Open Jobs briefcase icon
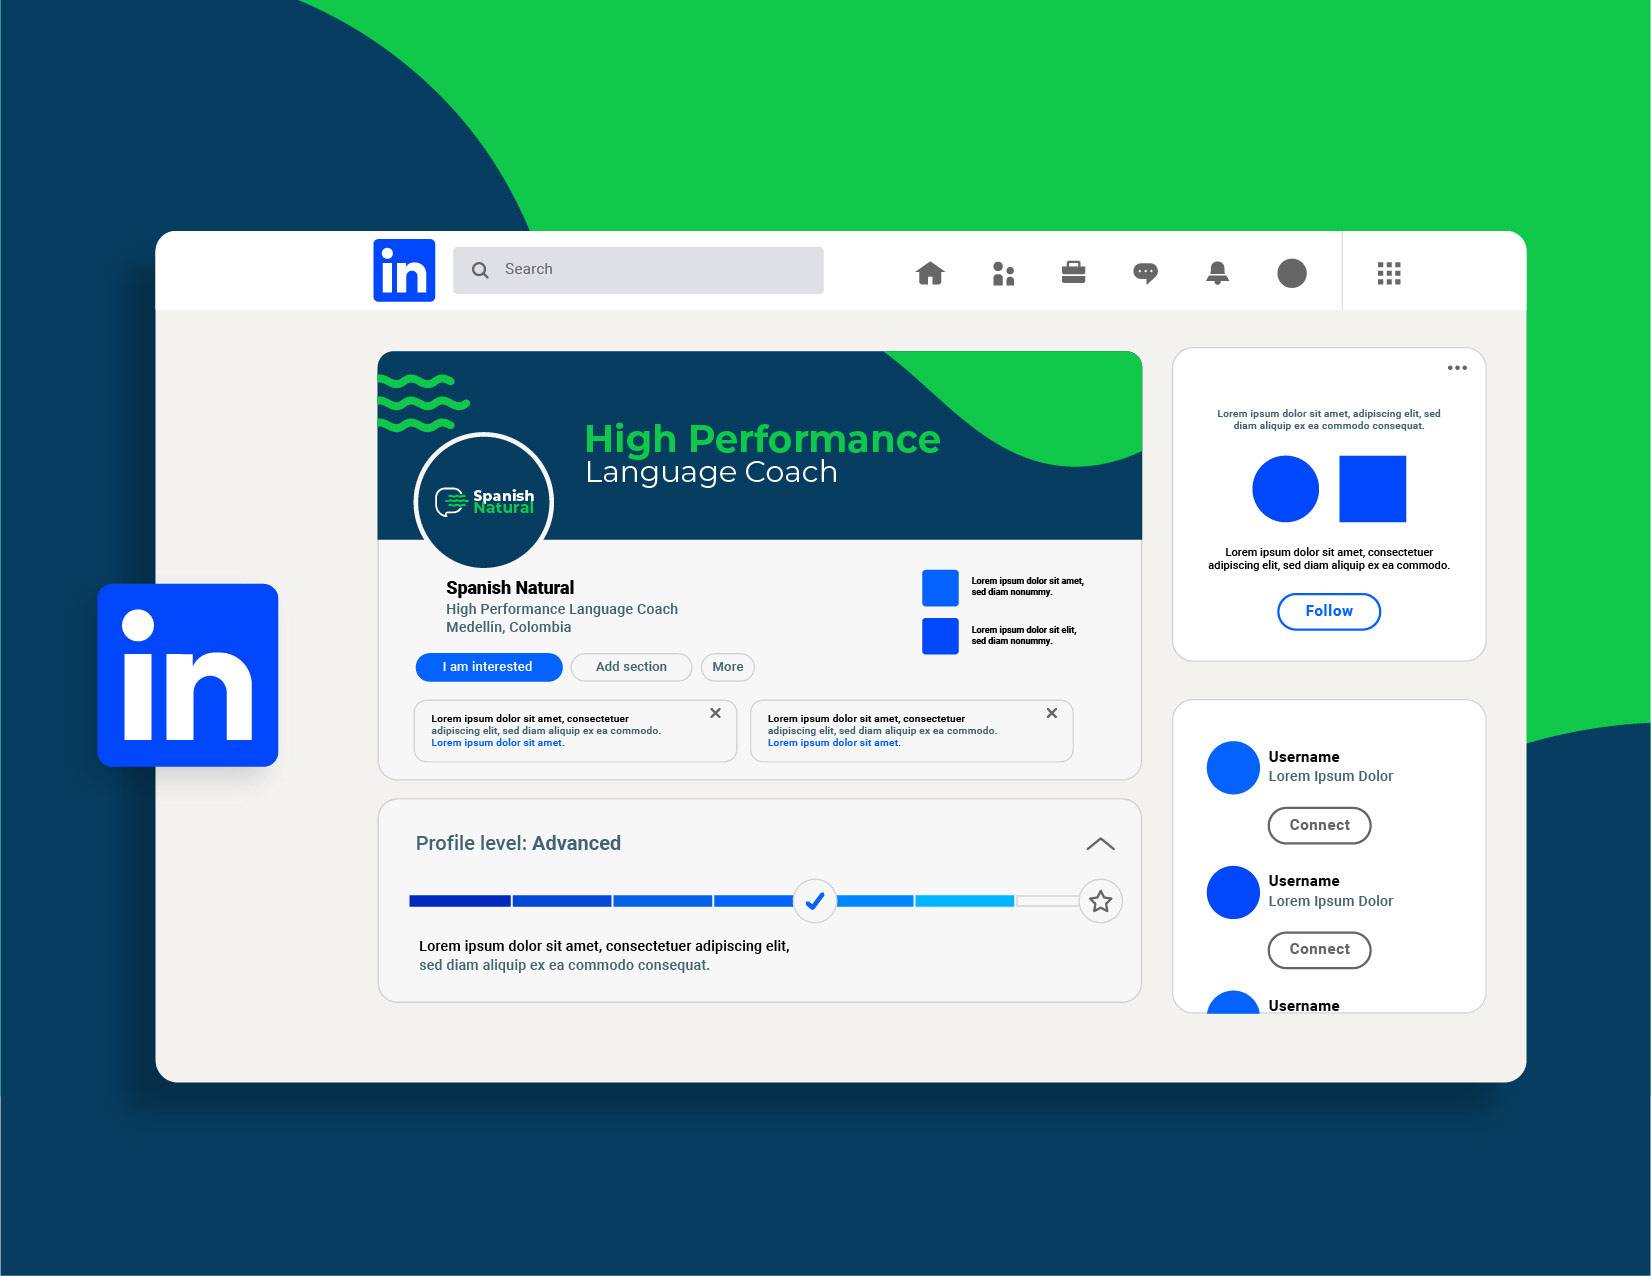The width and height of the screenshot is (1651, 1276). [x=1073, y=272]
